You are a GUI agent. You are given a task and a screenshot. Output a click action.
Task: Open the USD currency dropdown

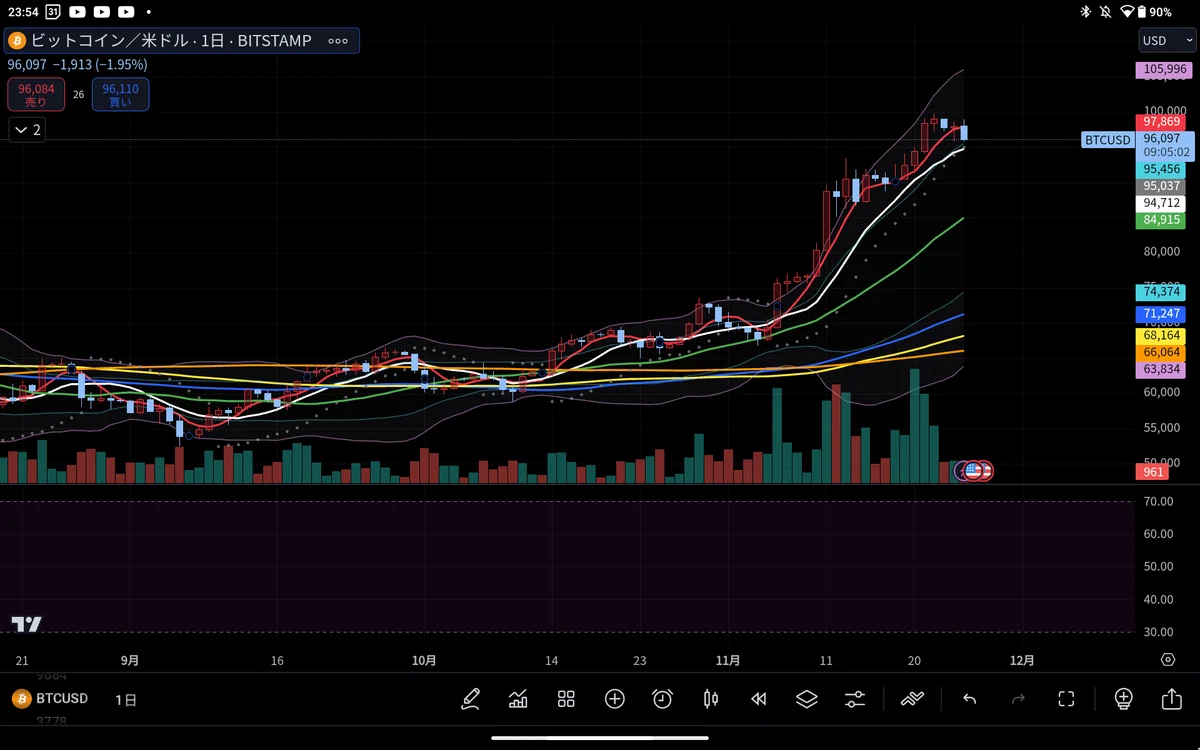[1166, 41]
